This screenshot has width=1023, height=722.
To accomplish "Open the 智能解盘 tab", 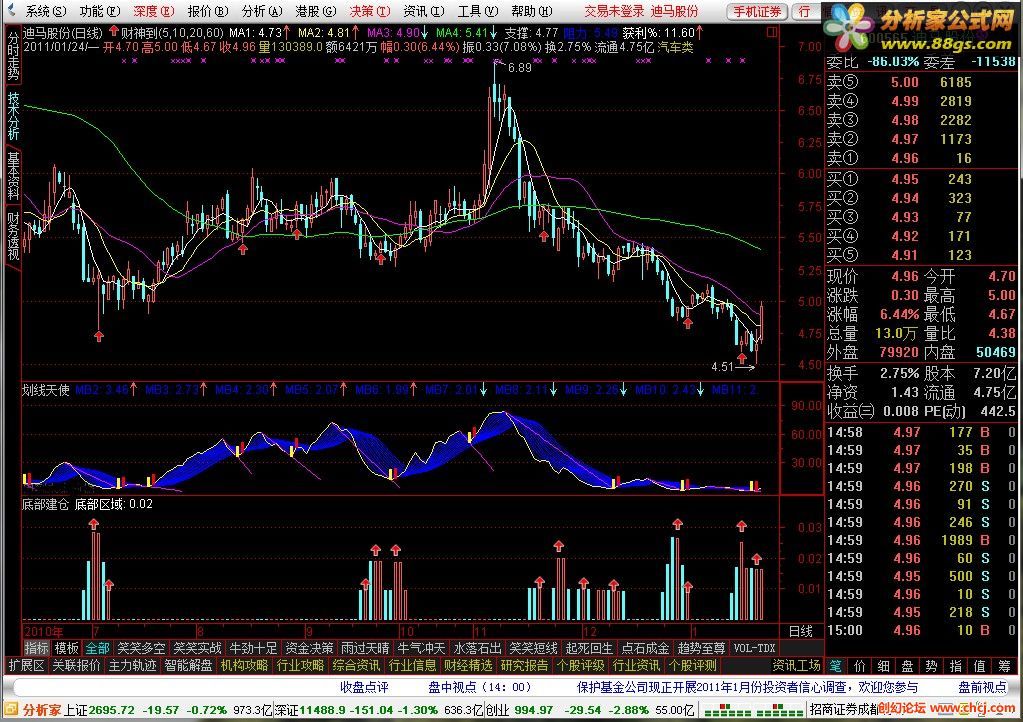I will (189, 665).
